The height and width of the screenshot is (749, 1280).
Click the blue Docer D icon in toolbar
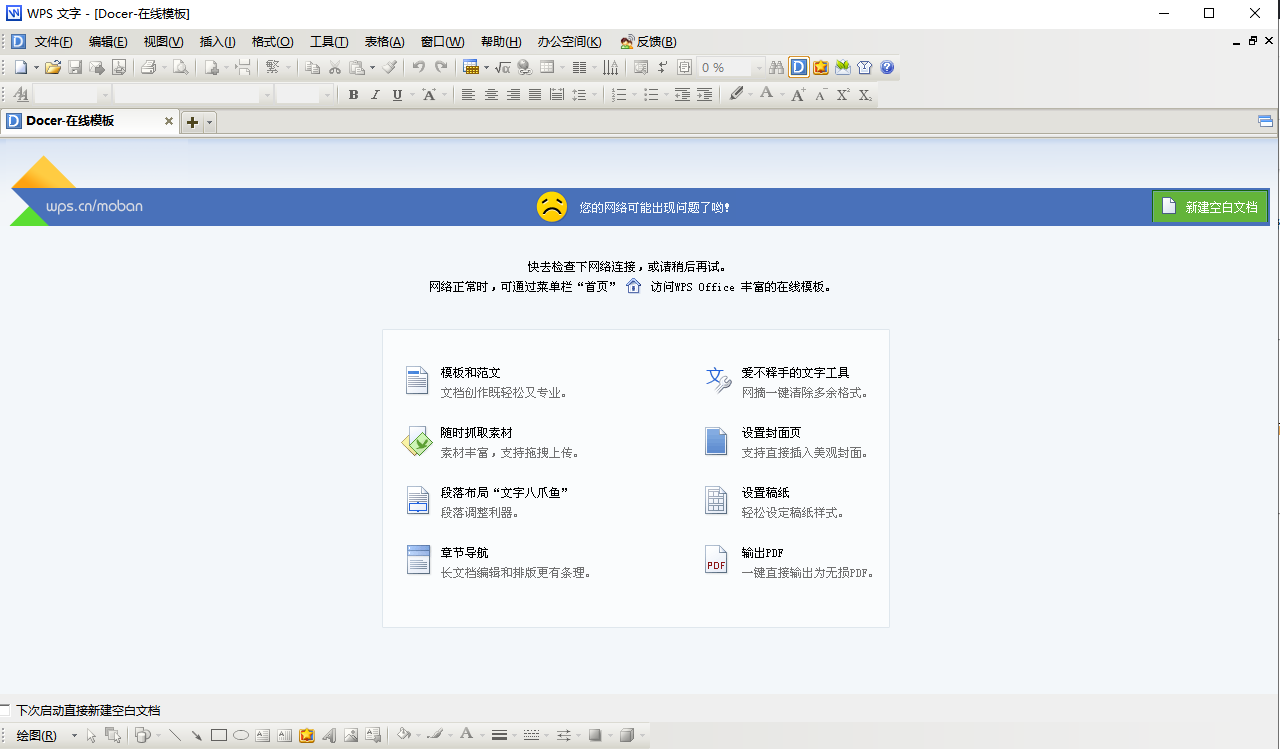(x=799, y=67)
